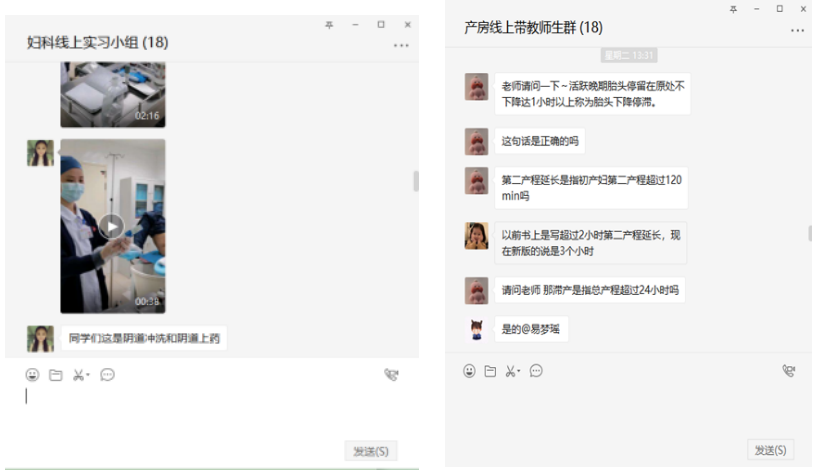
Task: Open chat history icon in 产房线上带教师生群
Action: [x=536, y=371]
